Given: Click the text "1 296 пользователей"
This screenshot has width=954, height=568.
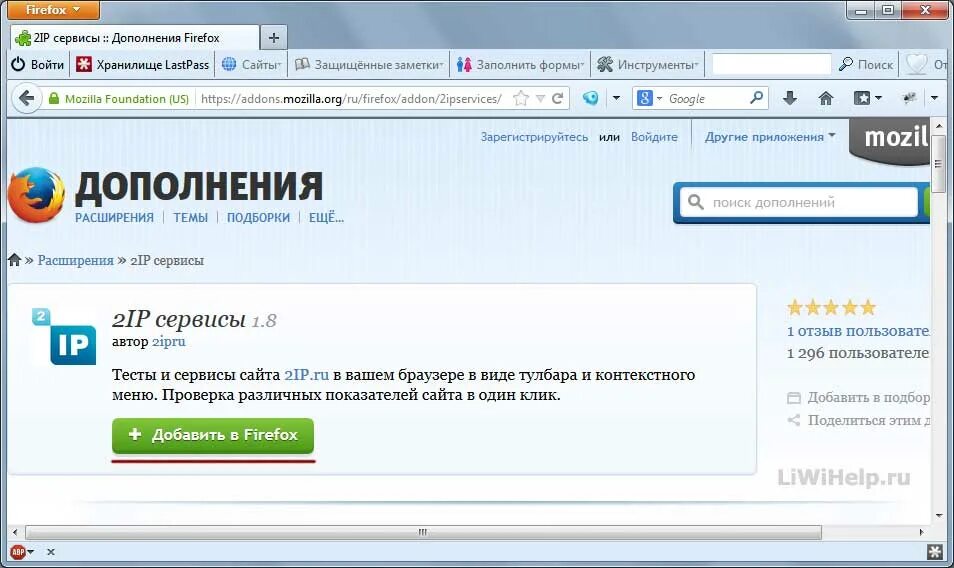Looking at the screenshot, I should [x=858, y=353].
